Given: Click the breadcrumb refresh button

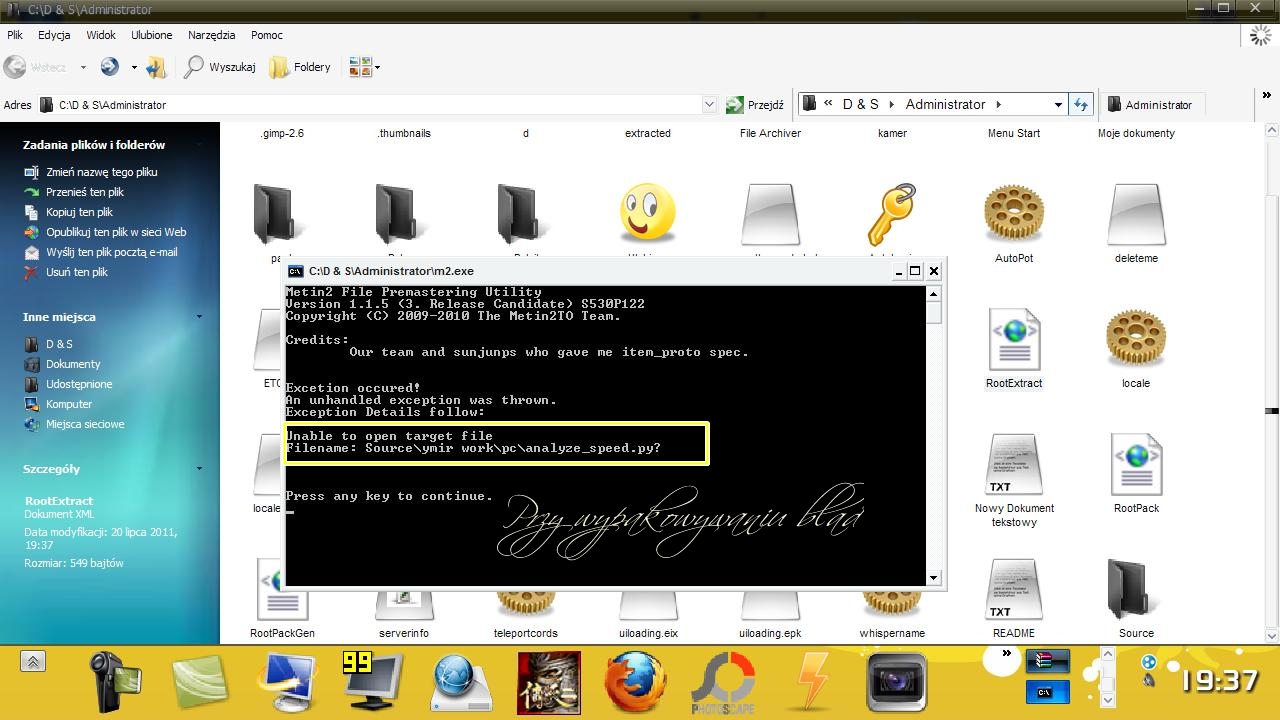Looking at the screenshot, I should 1081,104.
